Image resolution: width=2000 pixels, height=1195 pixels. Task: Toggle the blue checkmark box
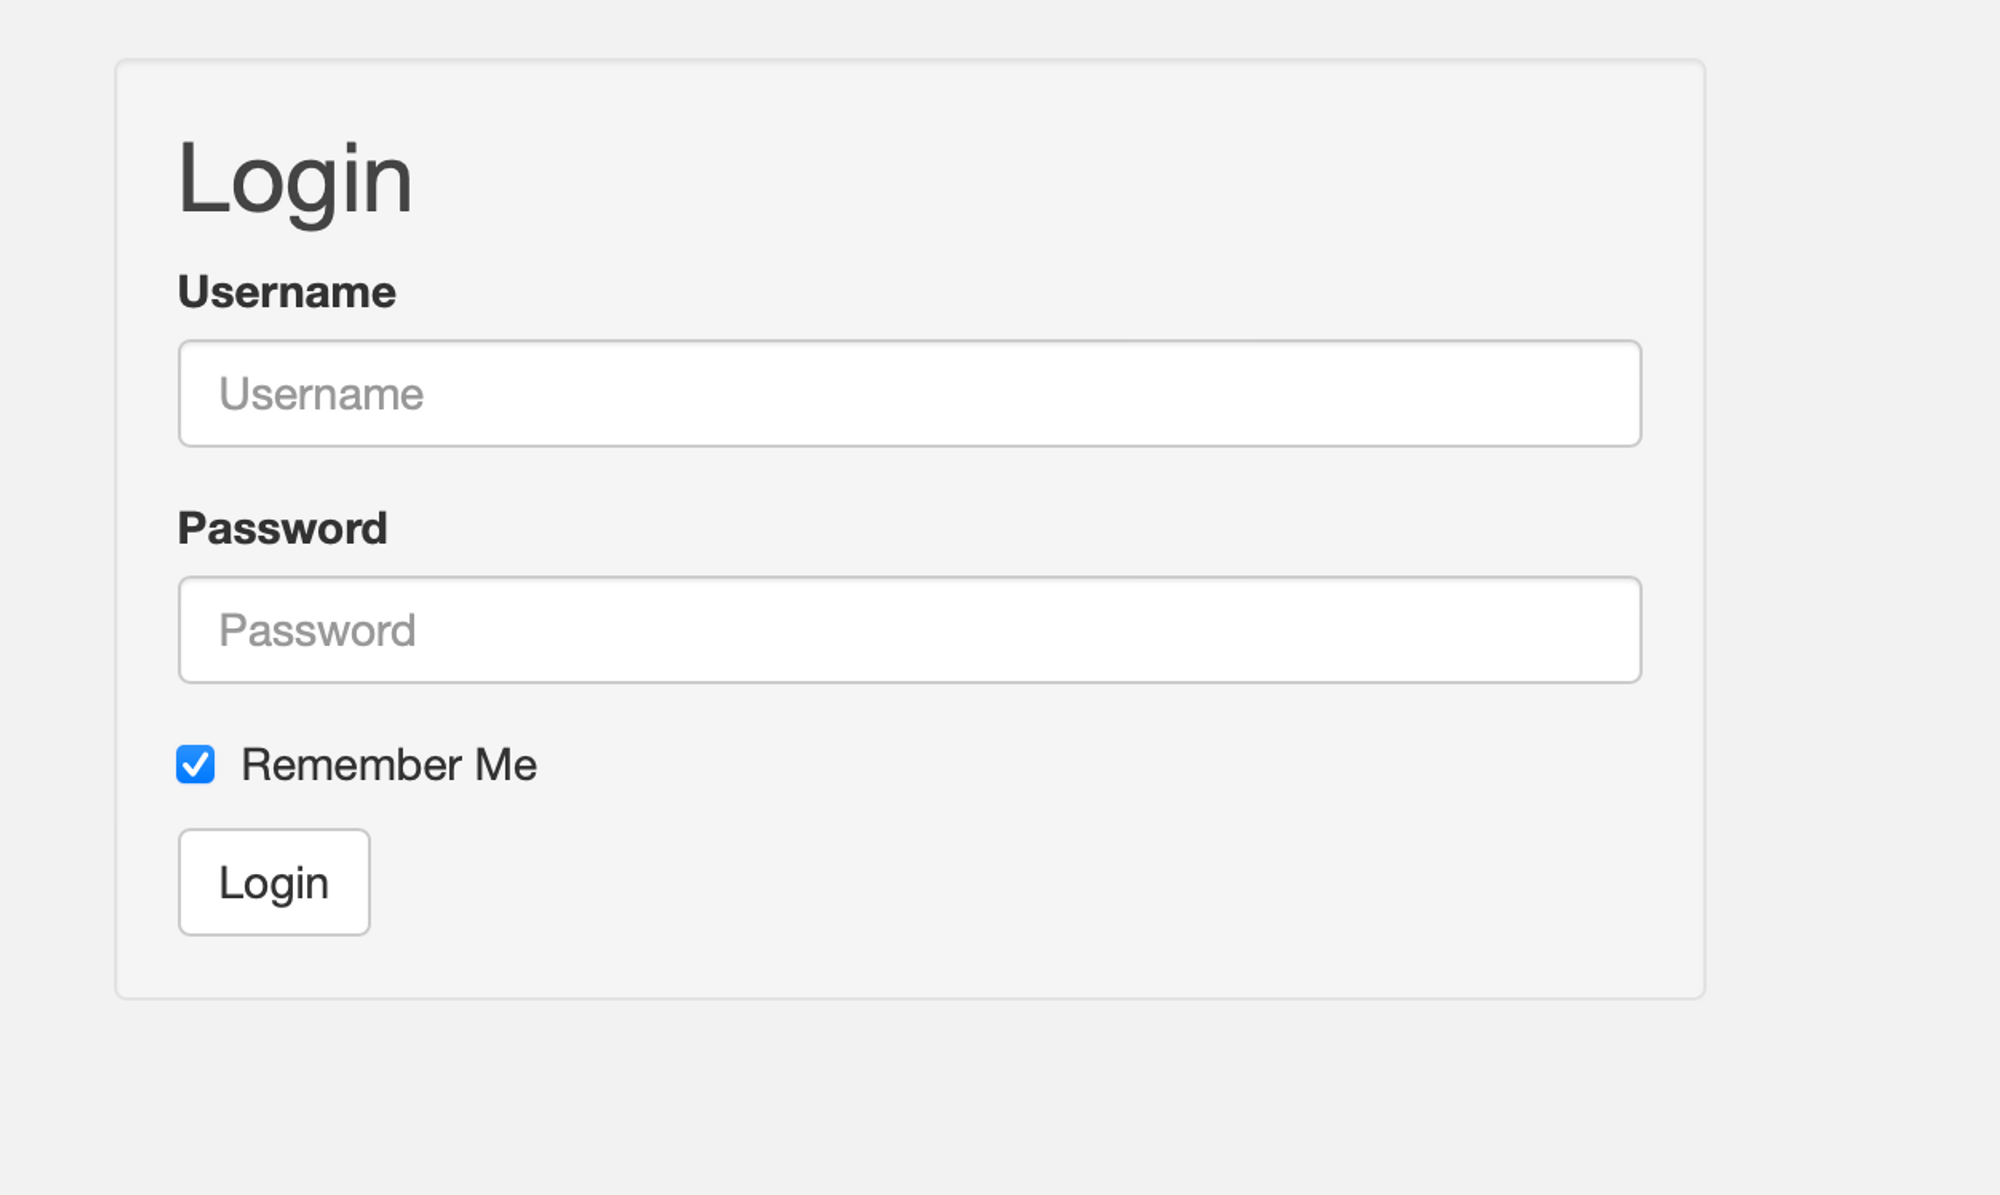pos(195,765)
